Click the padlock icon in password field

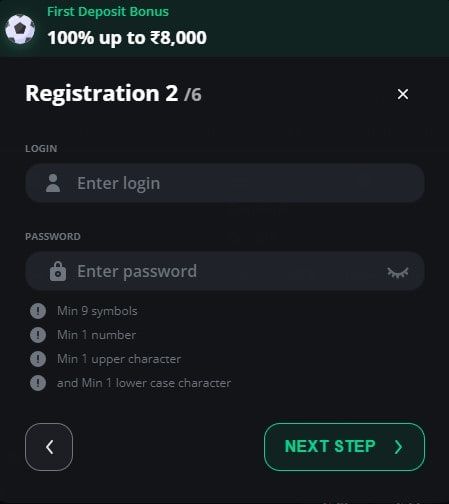(x=58, y=271)
